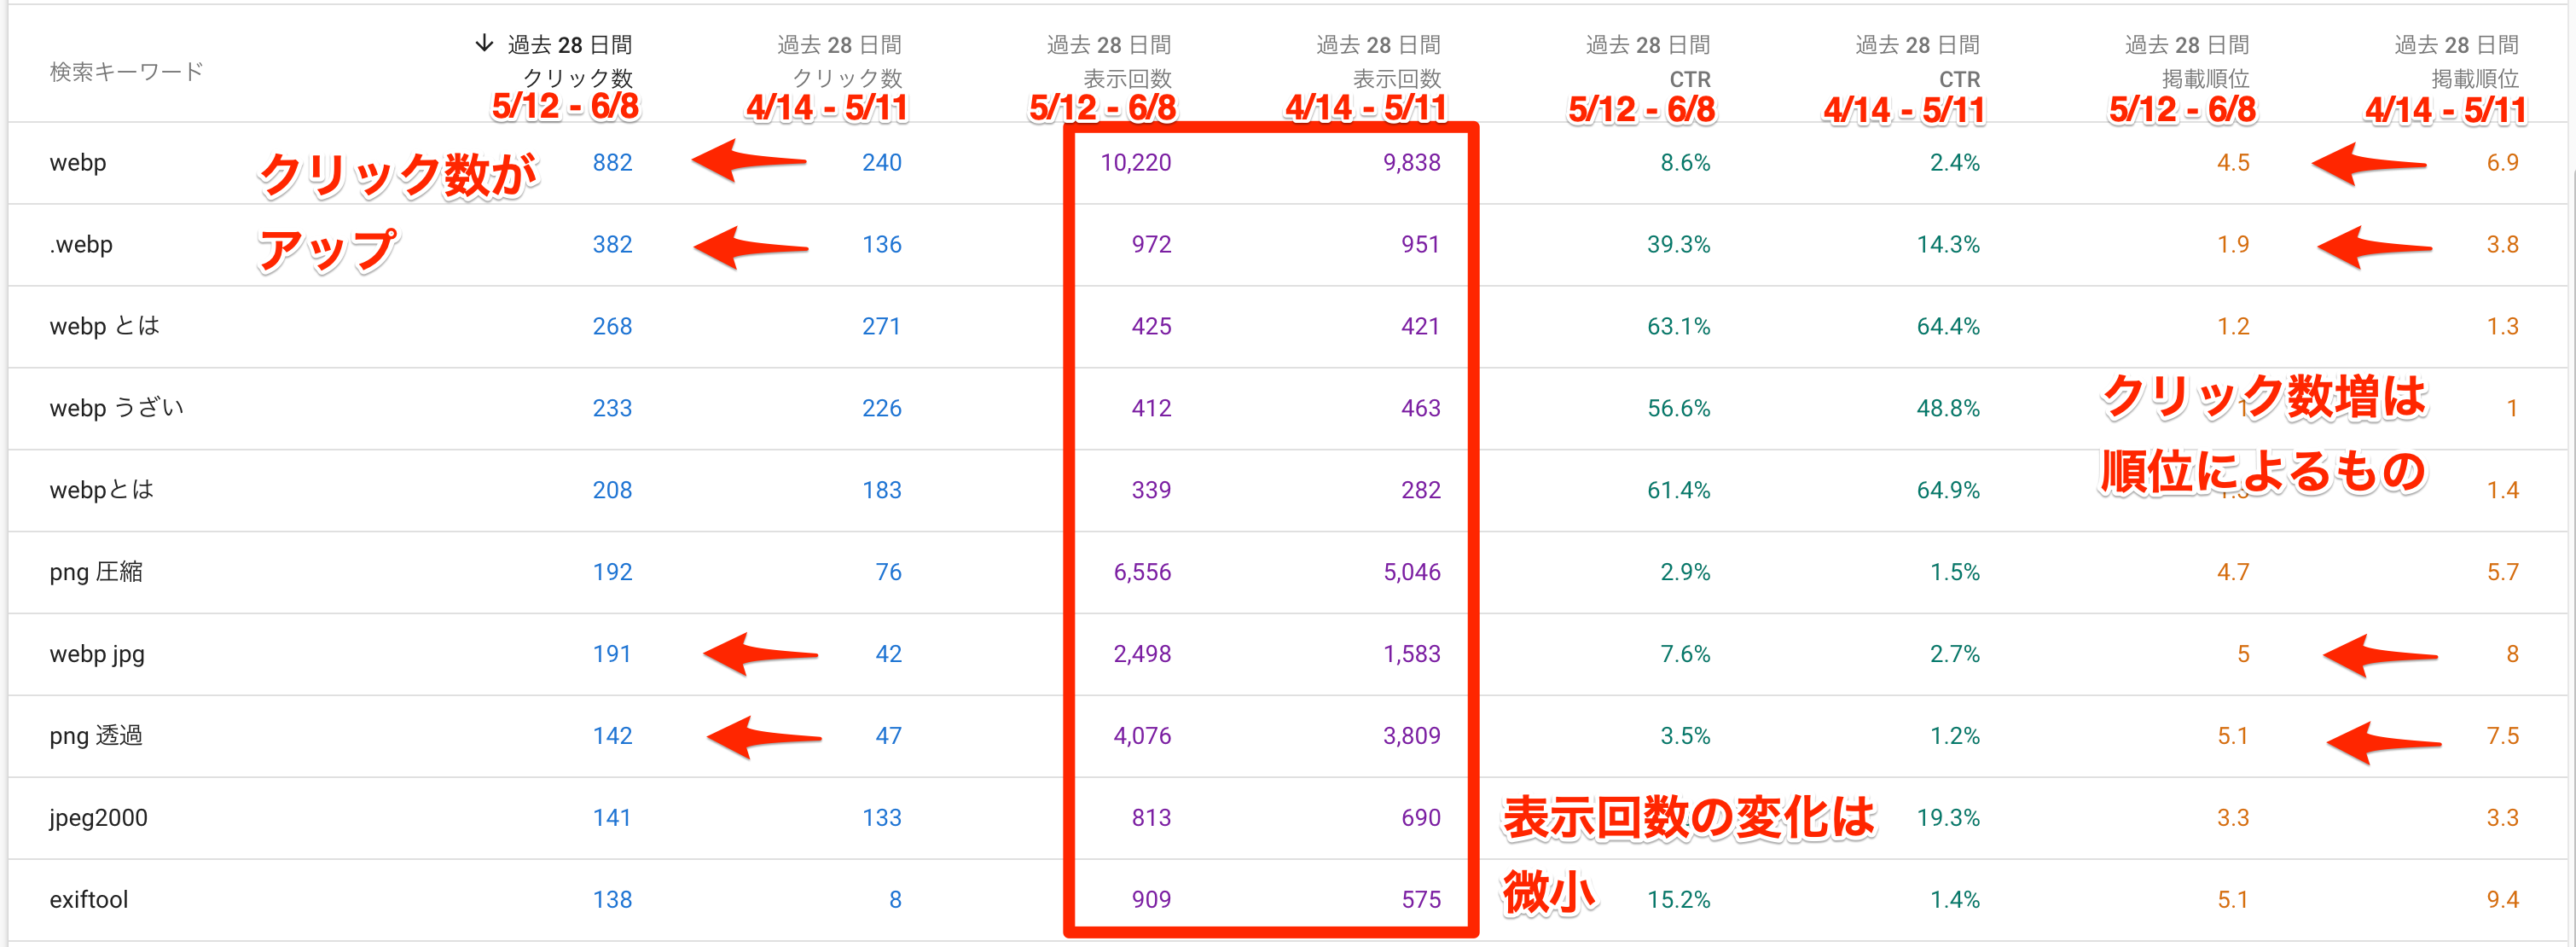The width and height of the screenshot is (2576, 947).
Task: Click the CTR value 63.1%
Action: point(1678,327)
